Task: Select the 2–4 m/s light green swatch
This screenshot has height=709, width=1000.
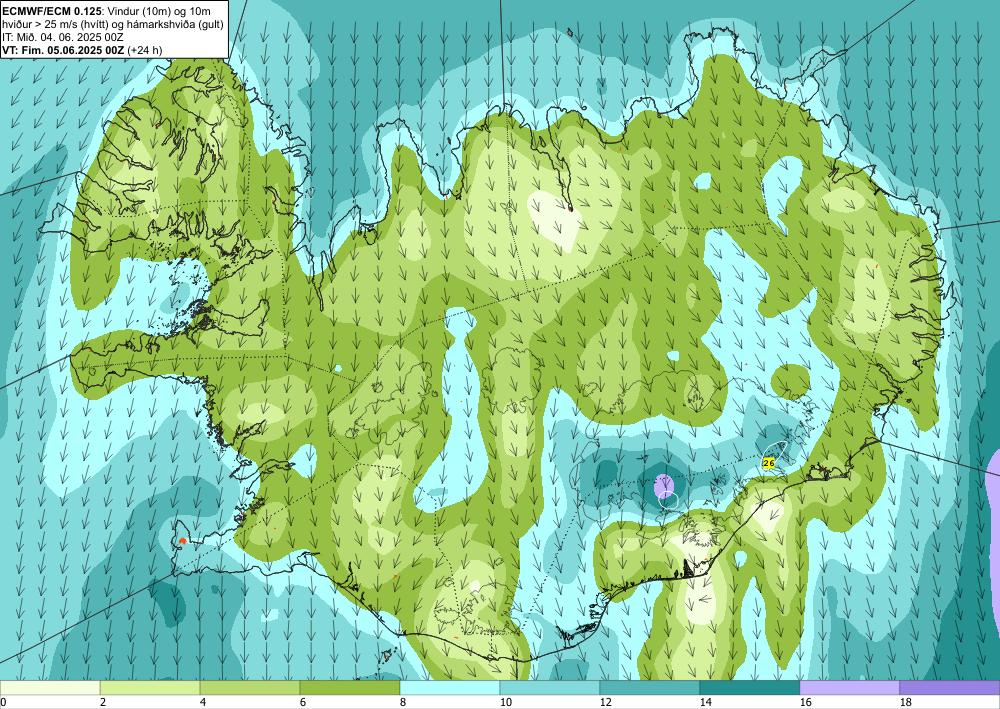Action: click(x=150, y=687)
